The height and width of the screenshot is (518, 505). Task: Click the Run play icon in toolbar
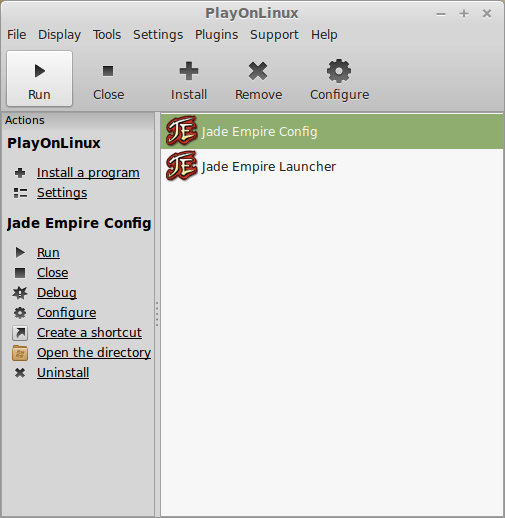[40, 71]
